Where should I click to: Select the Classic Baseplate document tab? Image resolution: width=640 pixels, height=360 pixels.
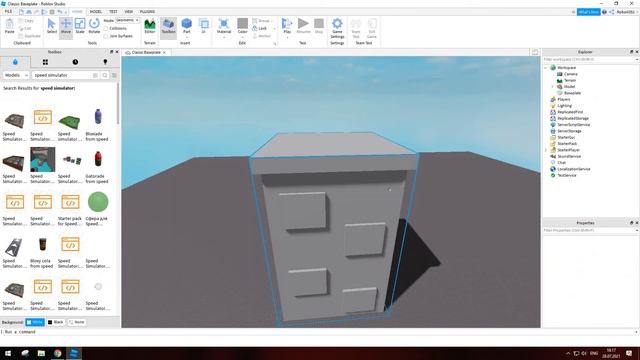(146, 53)
